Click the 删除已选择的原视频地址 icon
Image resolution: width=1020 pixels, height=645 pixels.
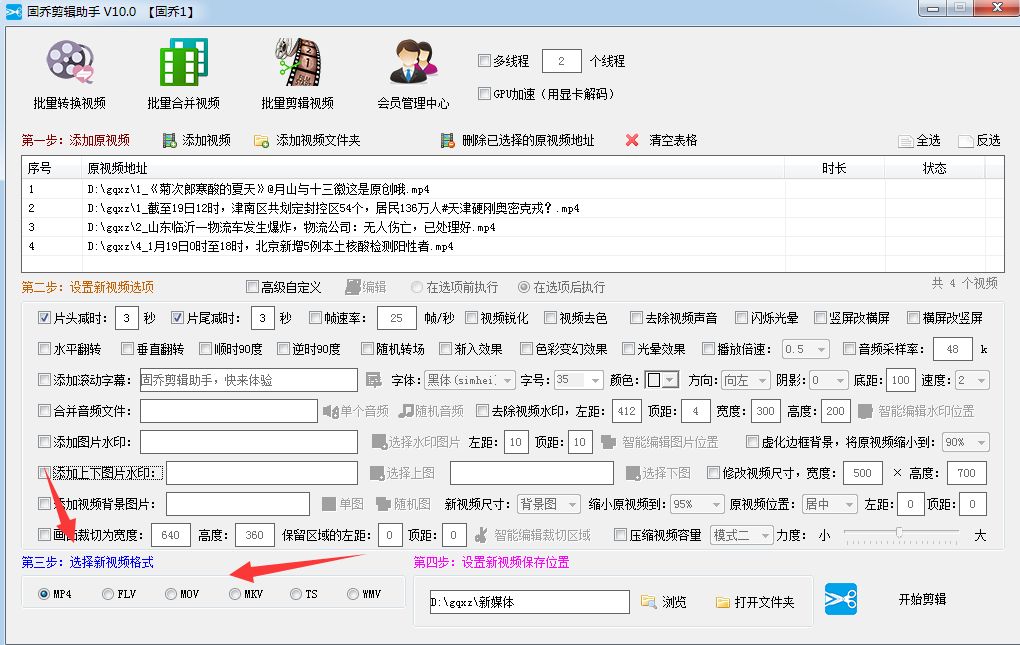[449, 138]
